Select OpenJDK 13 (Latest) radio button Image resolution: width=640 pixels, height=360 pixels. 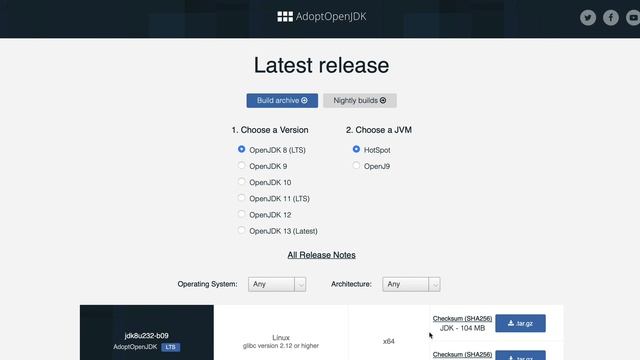click(x=242, y=230)
